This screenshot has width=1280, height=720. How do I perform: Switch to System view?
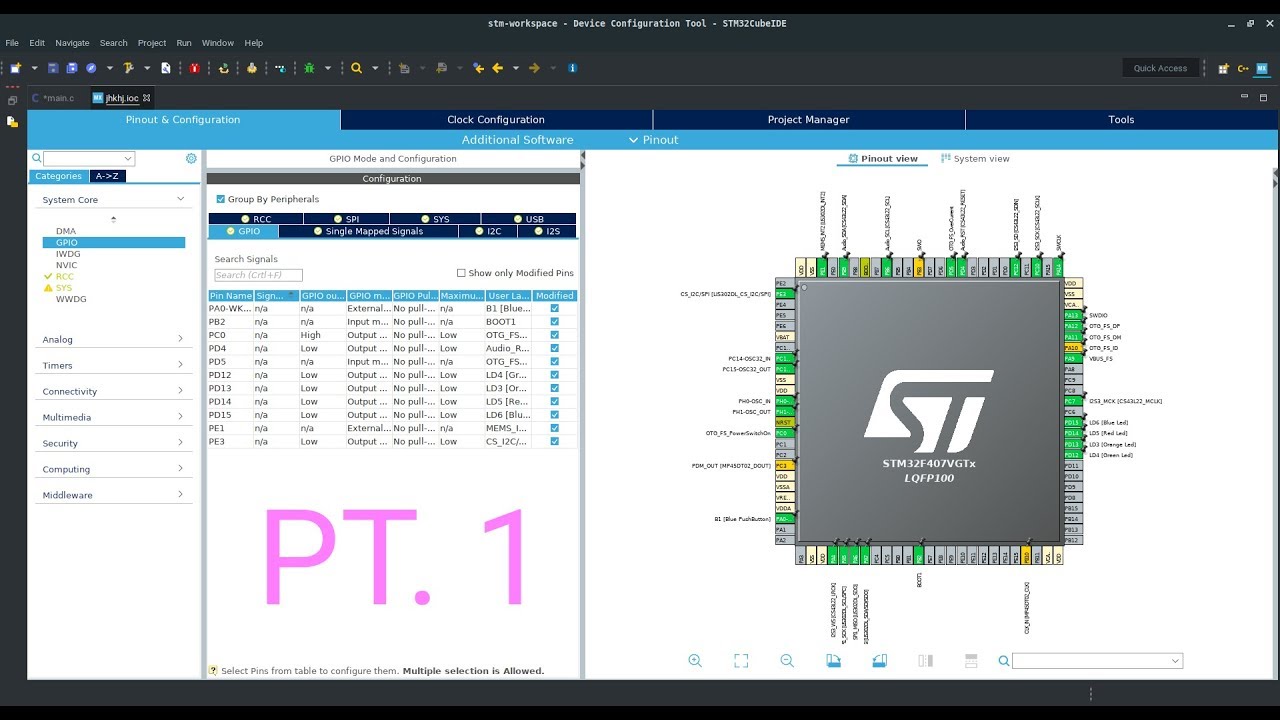tap(975, 159)
